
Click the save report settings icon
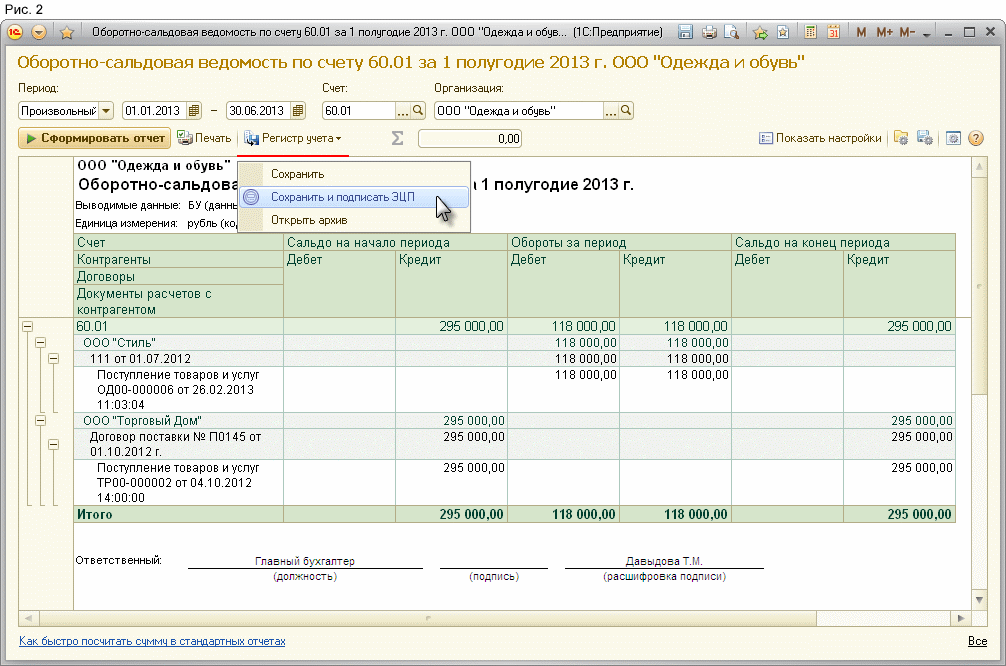(925, 139)
